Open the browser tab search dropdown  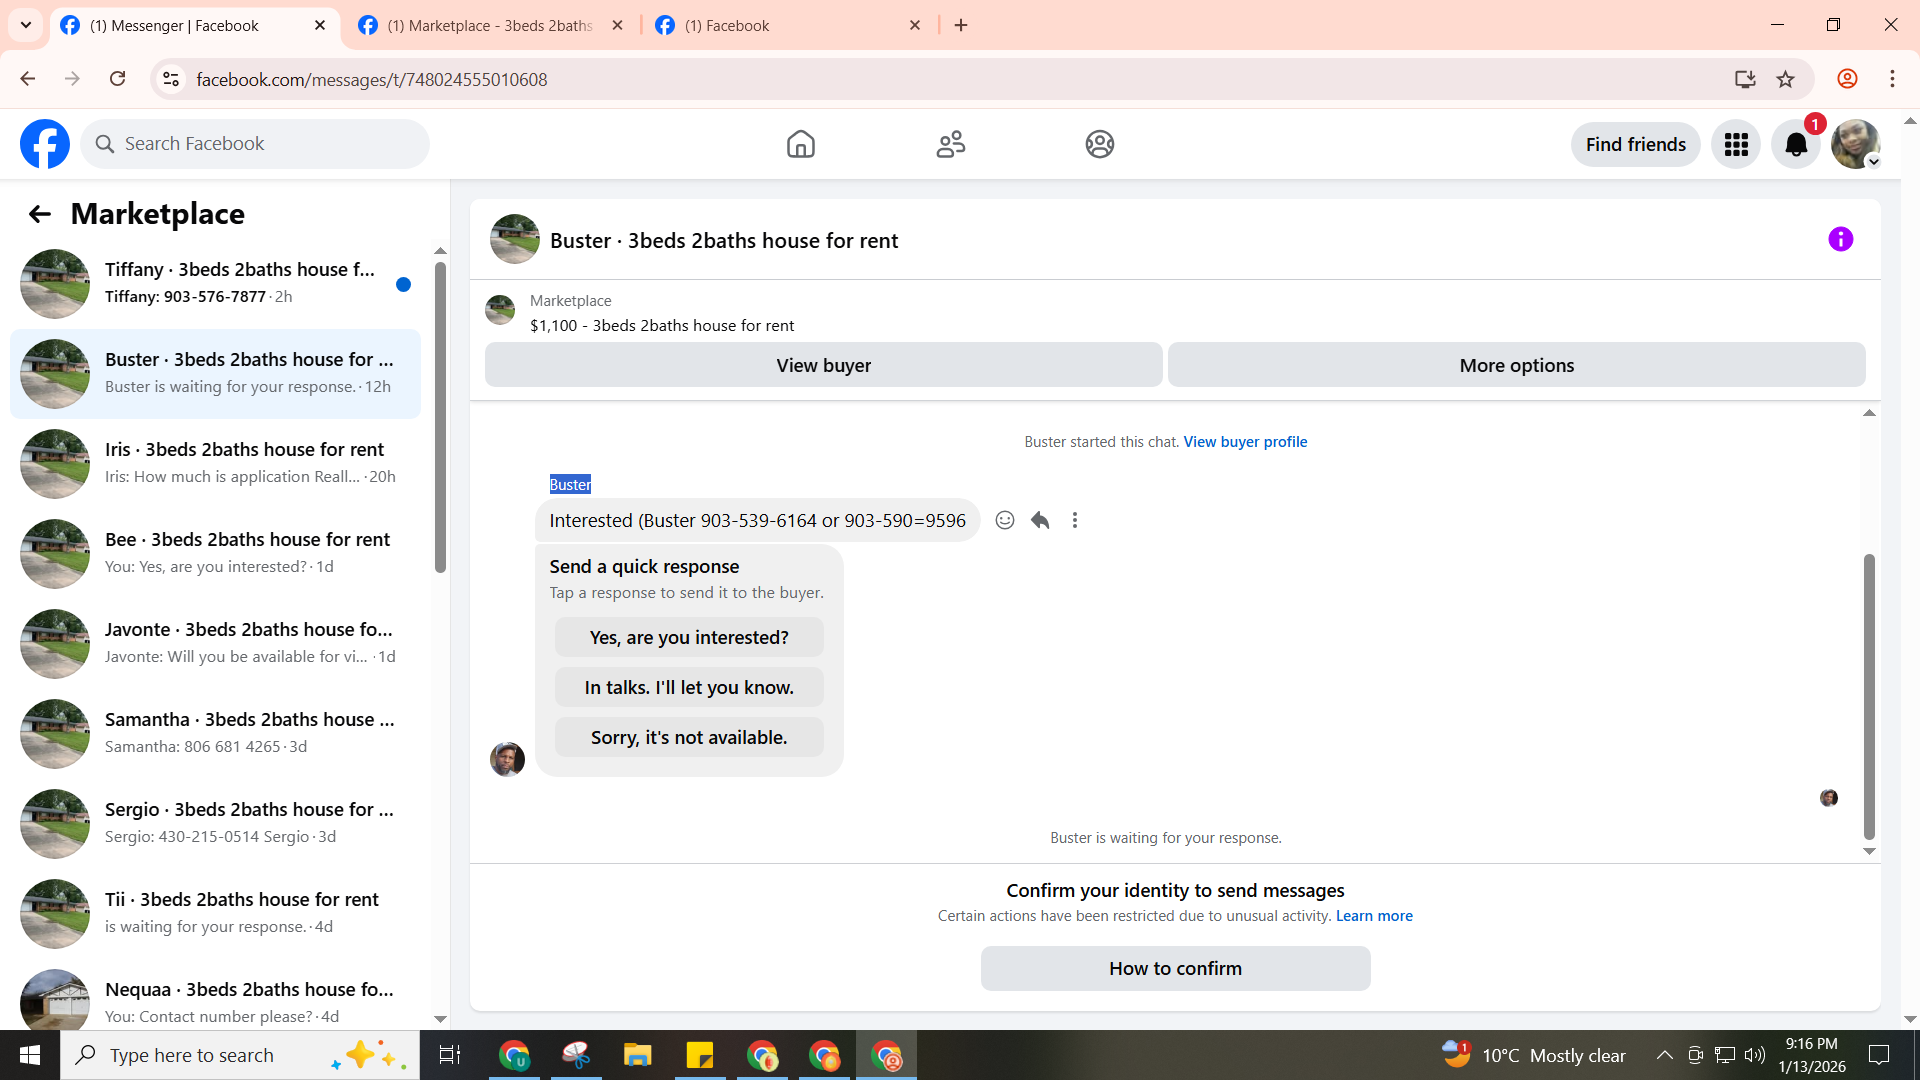click(26, 25)
